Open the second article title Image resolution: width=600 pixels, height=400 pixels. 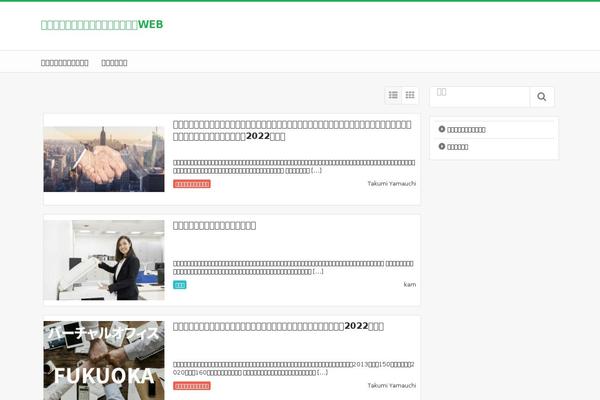tap(214, 225)
